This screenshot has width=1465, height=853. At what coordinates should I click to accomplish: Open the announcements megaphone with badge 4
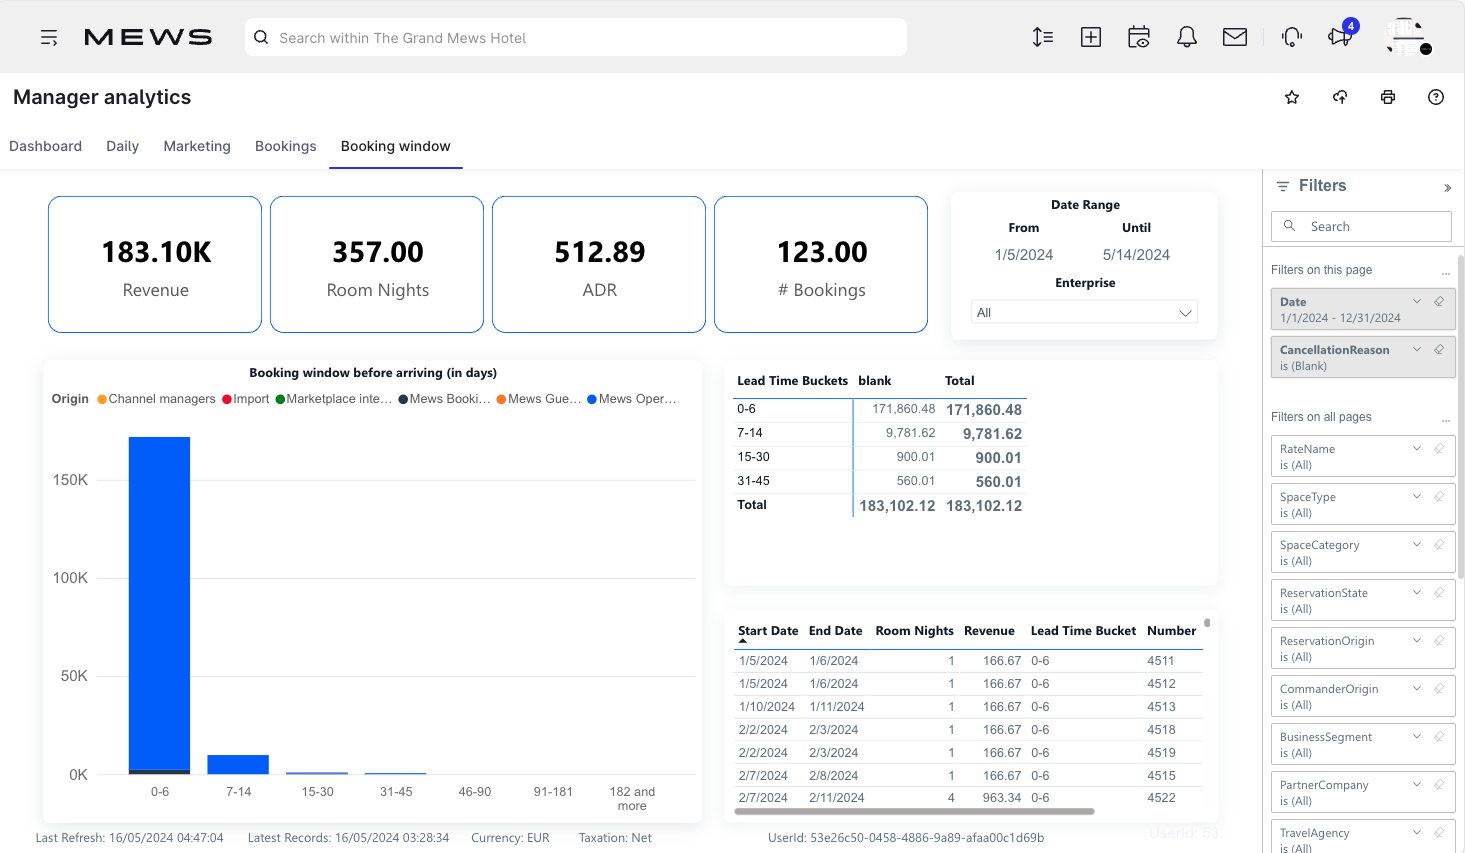tap(1339, 37)
